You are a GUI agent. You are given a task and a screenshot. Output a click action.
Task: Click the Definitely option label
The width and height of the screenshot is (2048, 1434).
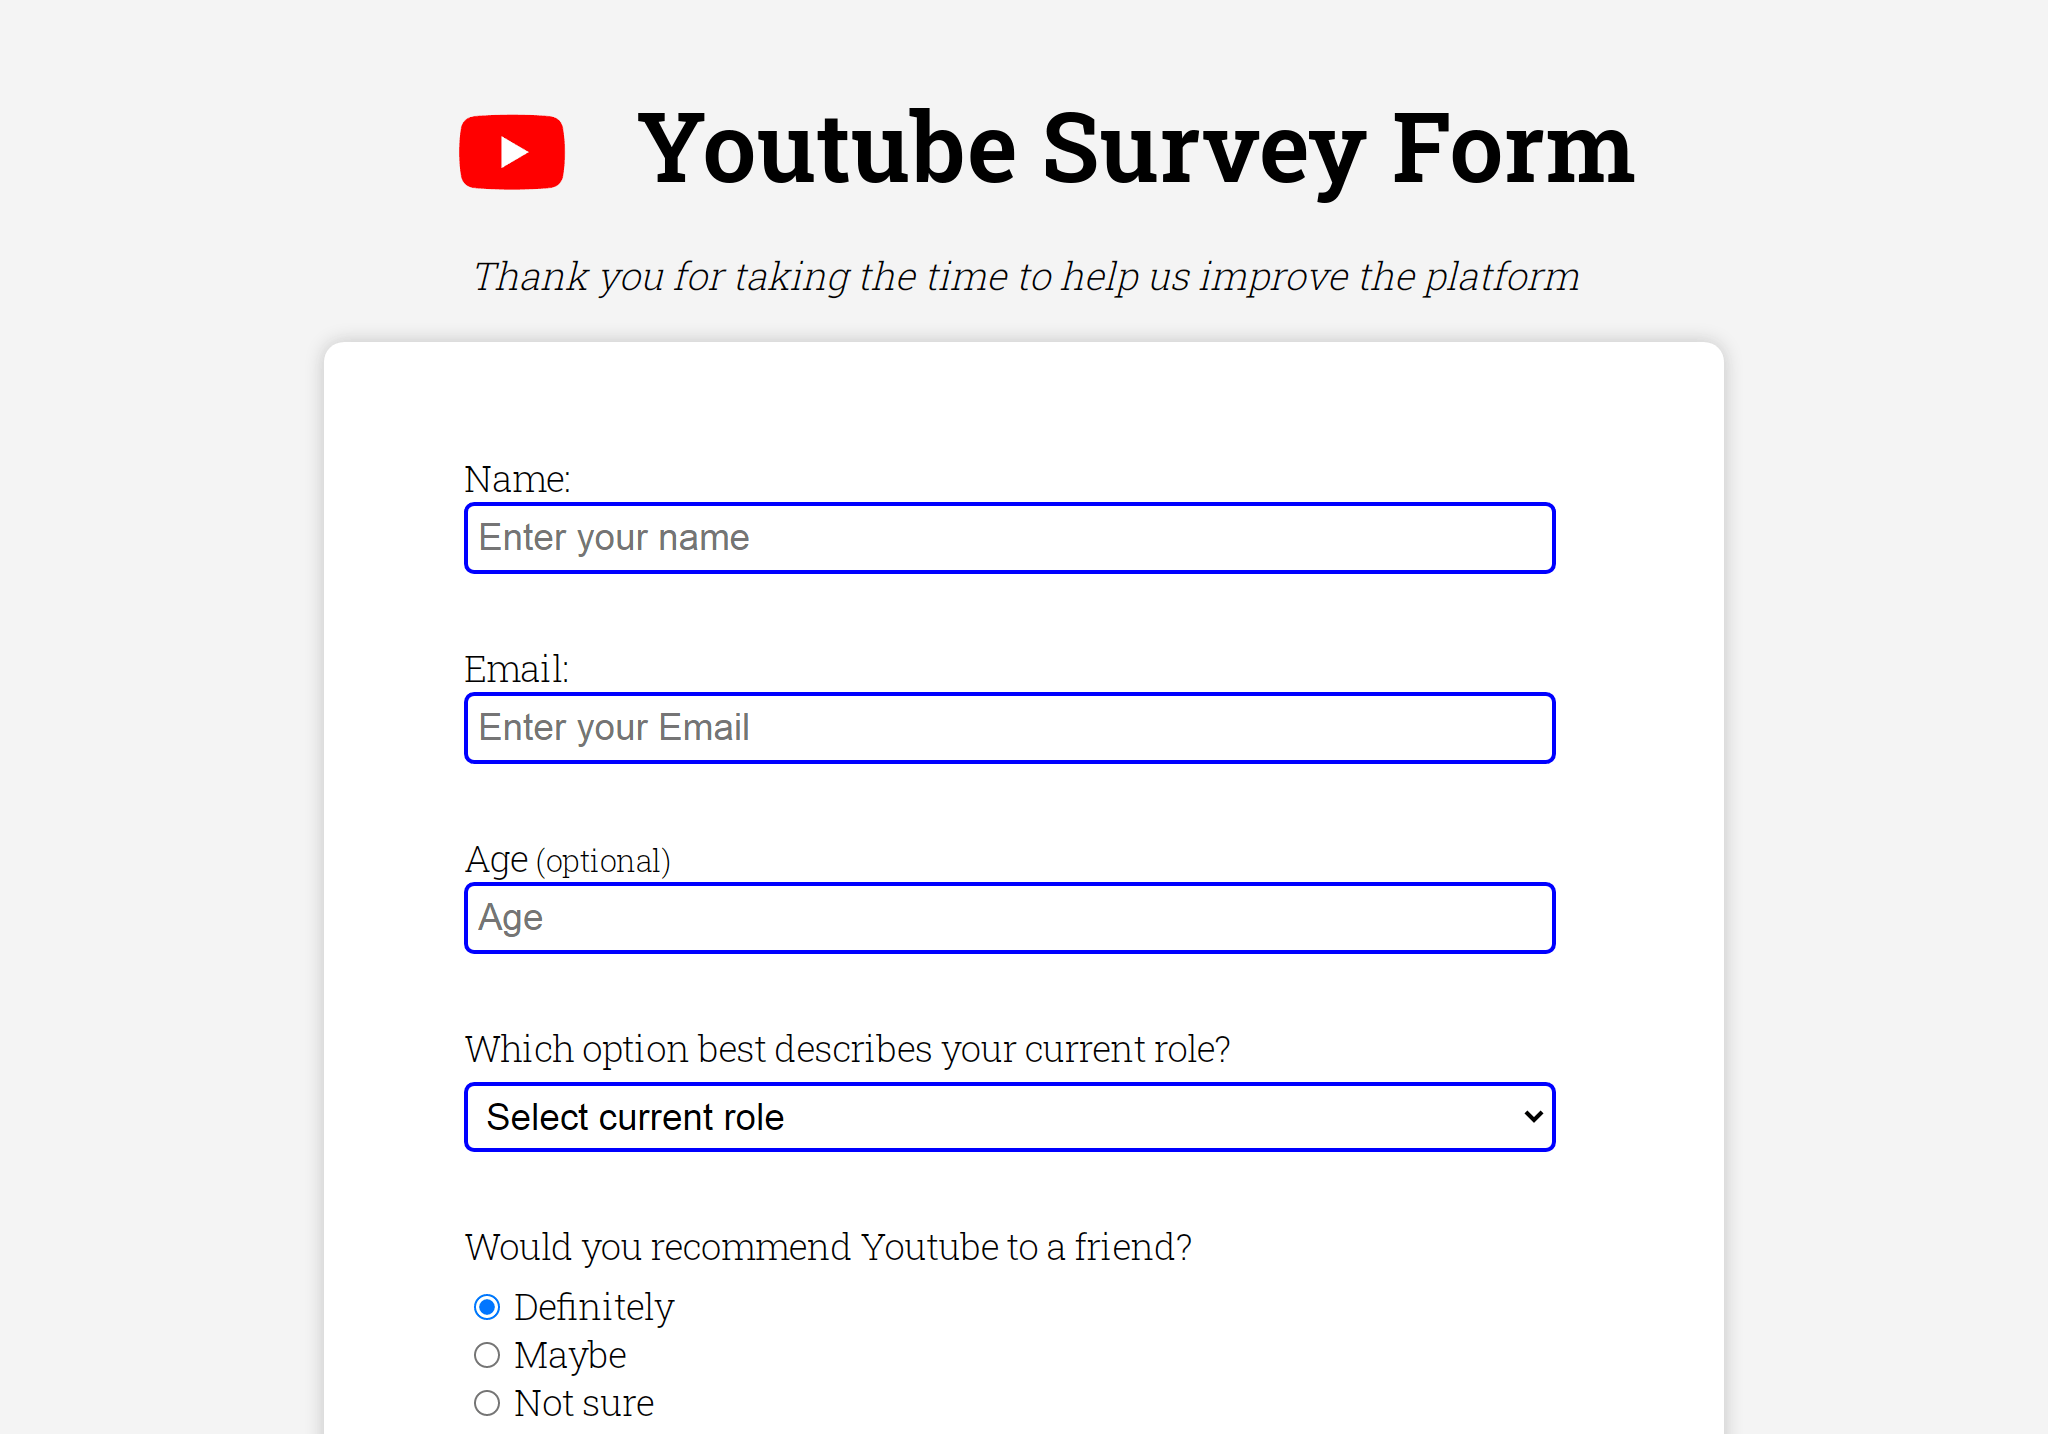(x=594, y=1307)
